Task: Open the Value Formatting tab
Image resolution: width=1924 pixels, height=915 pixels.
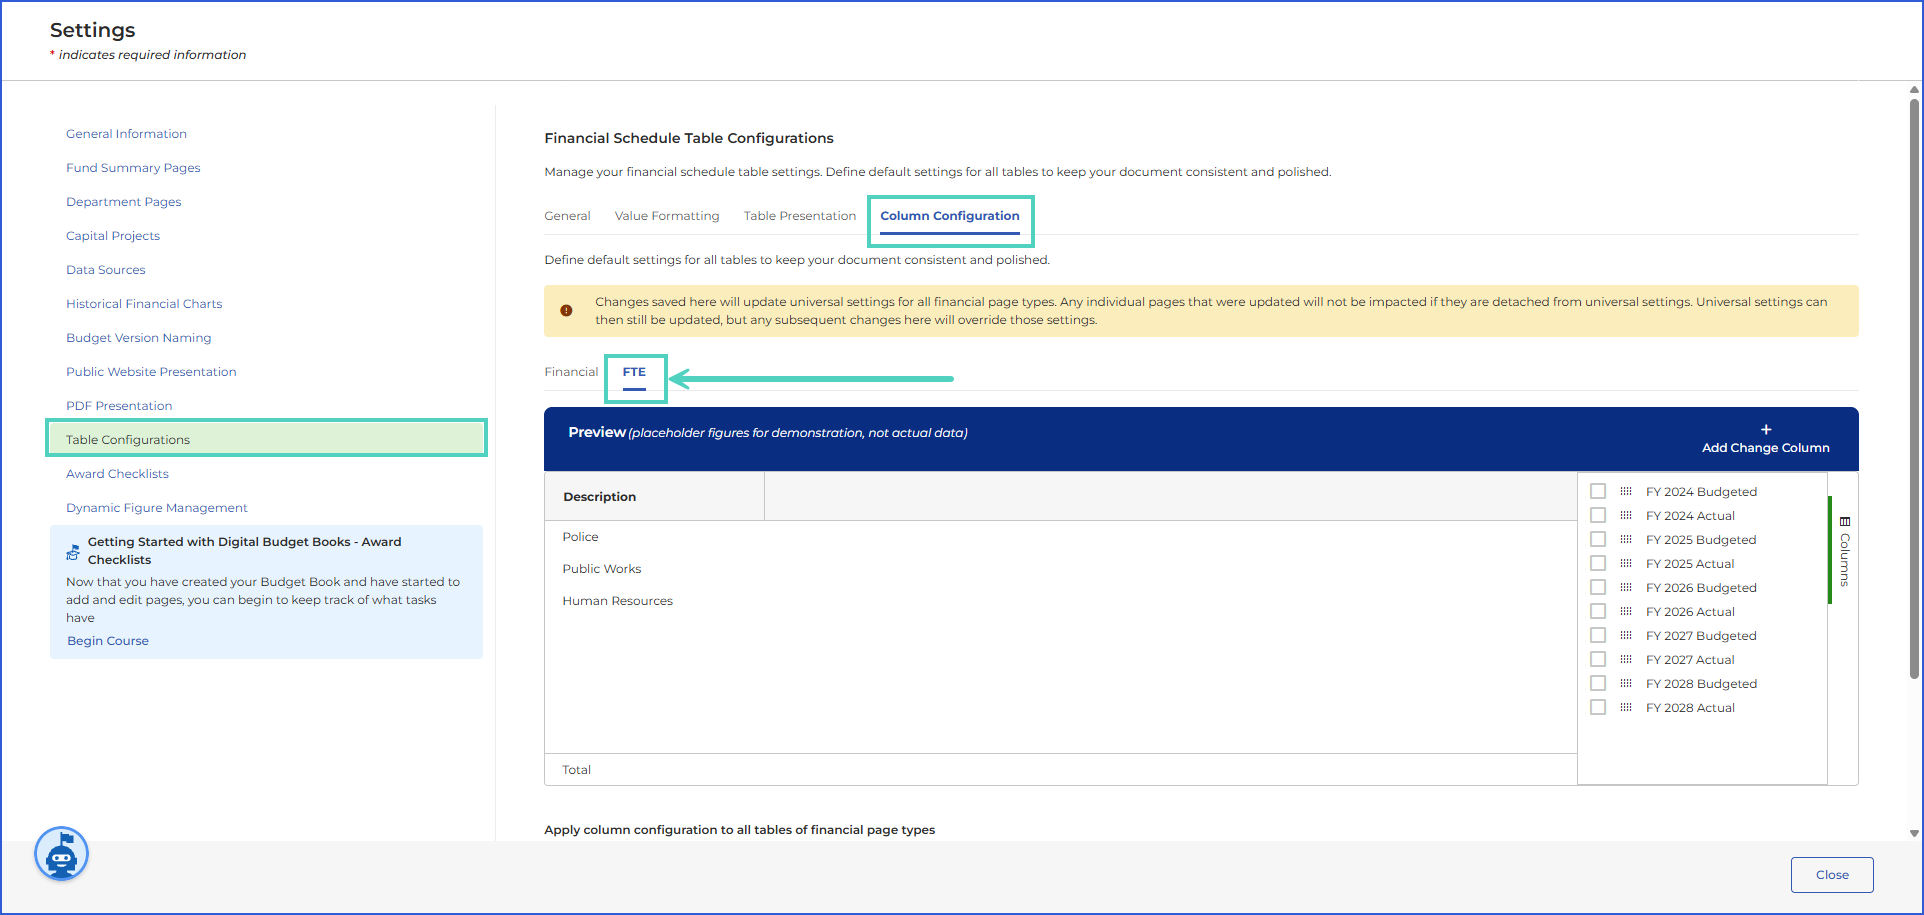Action: [667, 216]
